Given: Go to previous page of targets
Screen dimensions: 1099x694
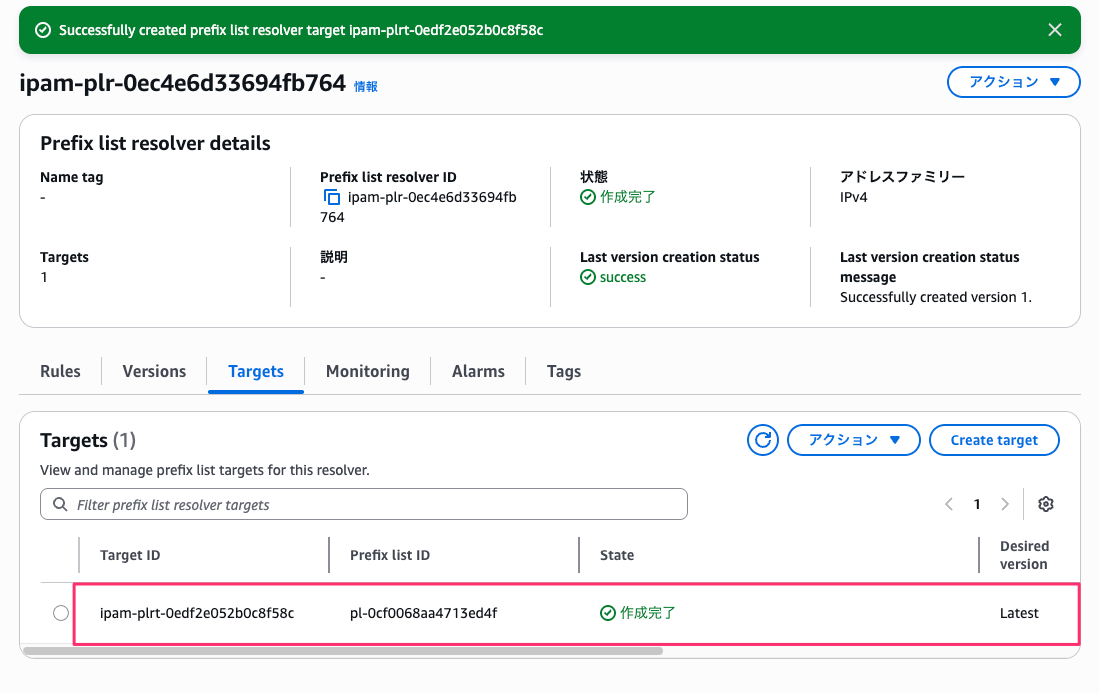Looking at the screenshot, I should pyautogui.click(x=949, y=505).
